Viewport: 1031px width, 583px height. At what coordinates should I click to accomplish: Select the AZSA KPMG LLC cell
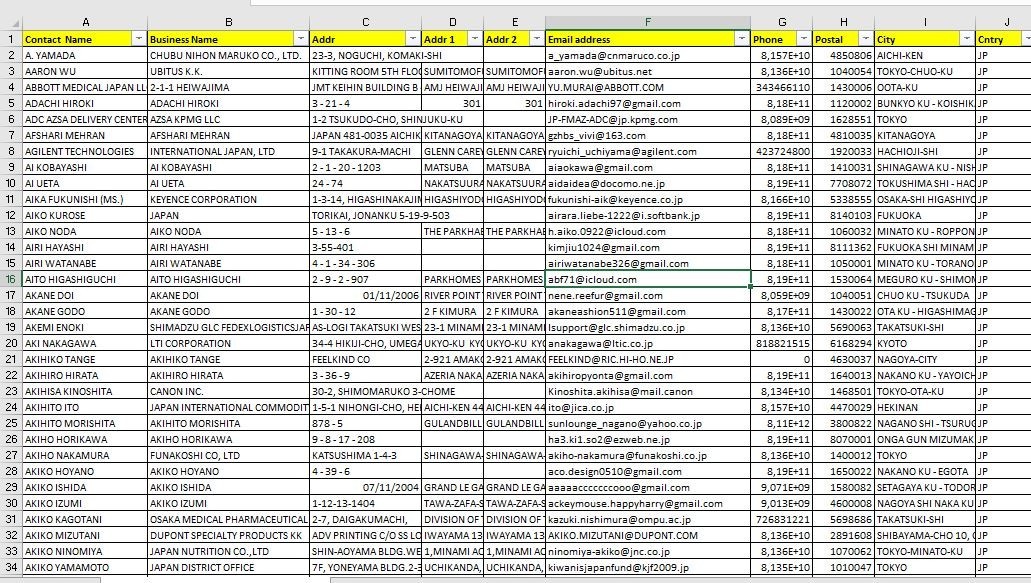pyautogui.click(x=228, y=120)
